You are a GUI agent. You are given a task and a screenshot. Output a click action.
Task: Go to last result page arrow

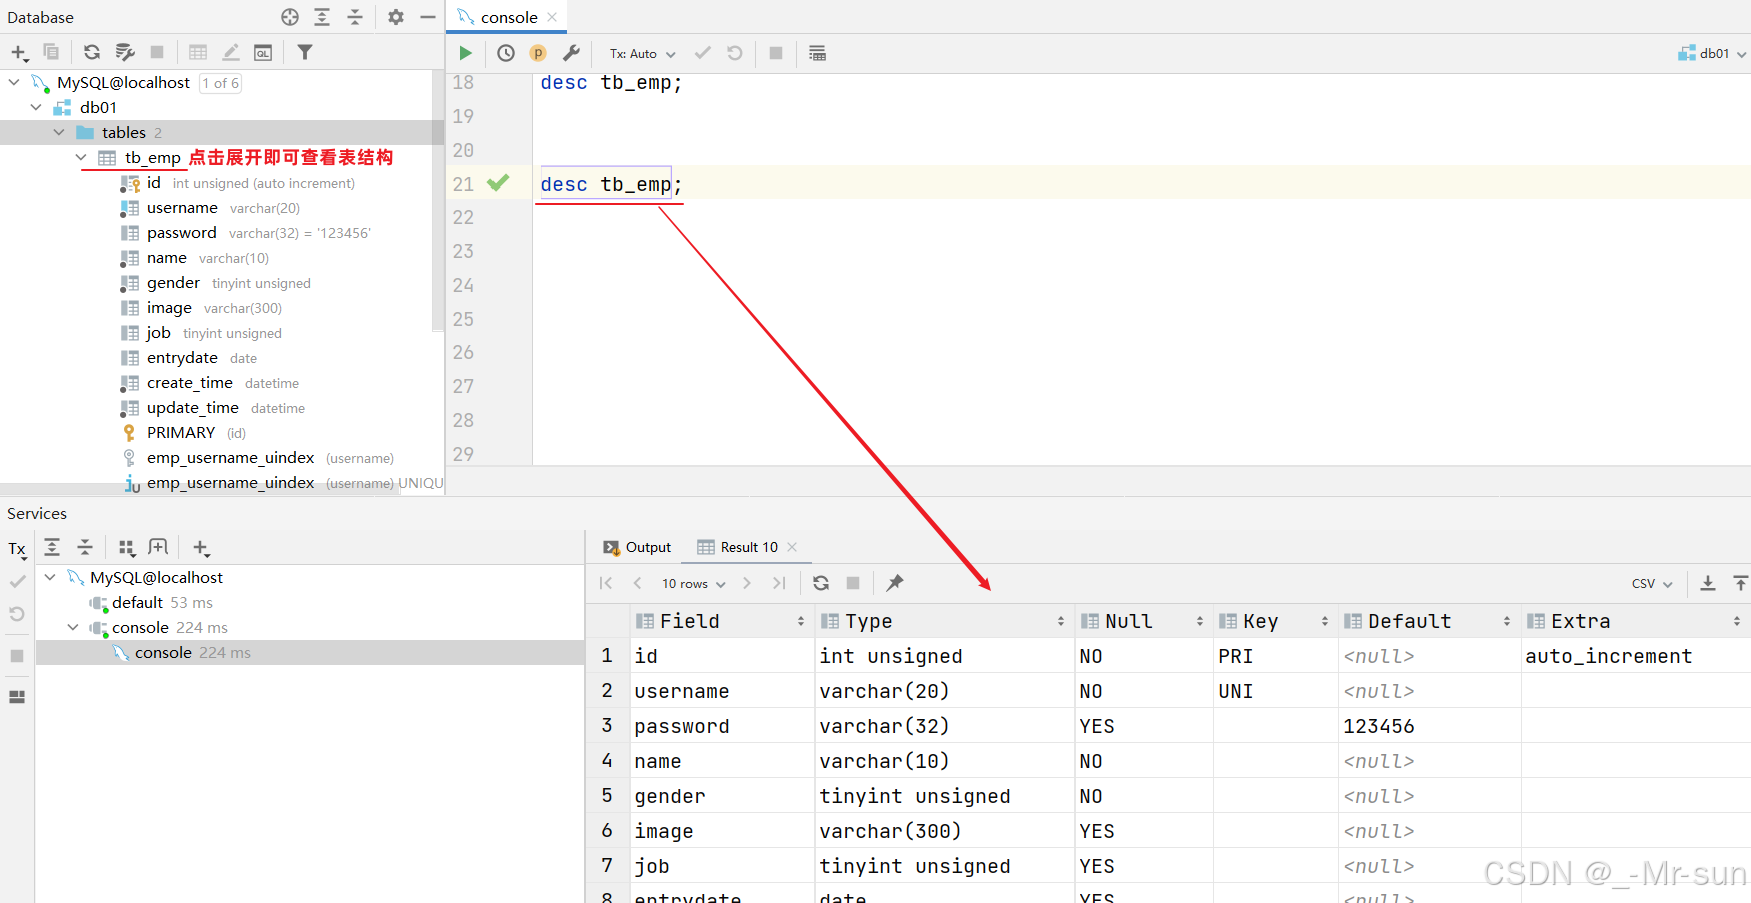[779, 583]
